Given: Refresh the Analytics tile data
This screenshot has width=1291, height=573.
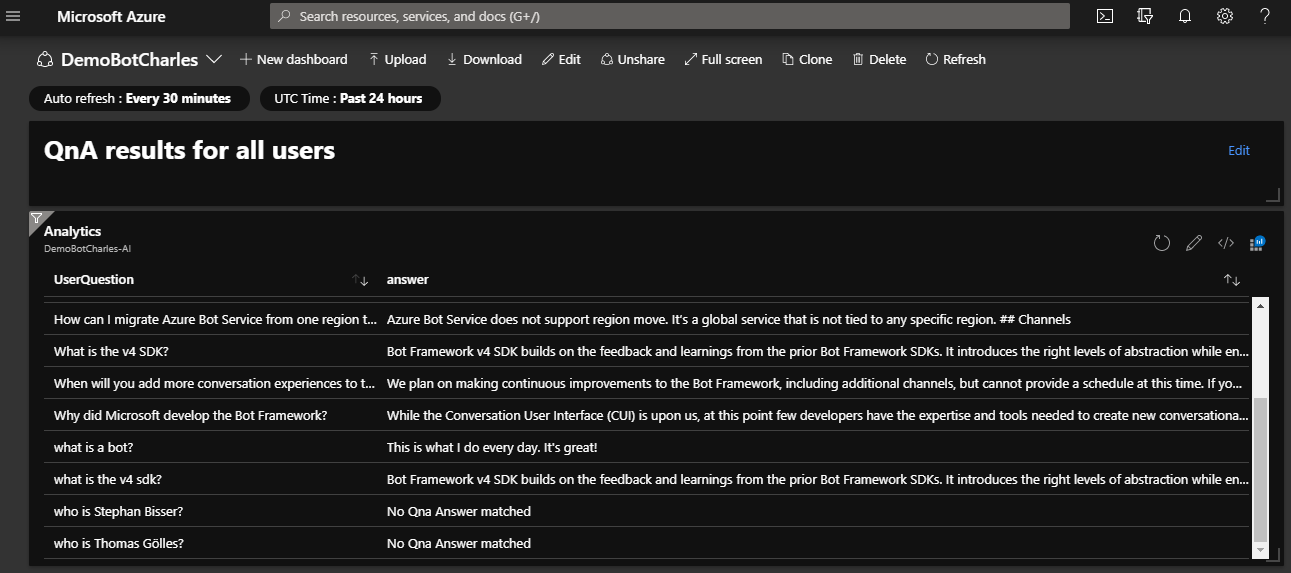Looking at the screenshot, I should (x=1162, y=243).
